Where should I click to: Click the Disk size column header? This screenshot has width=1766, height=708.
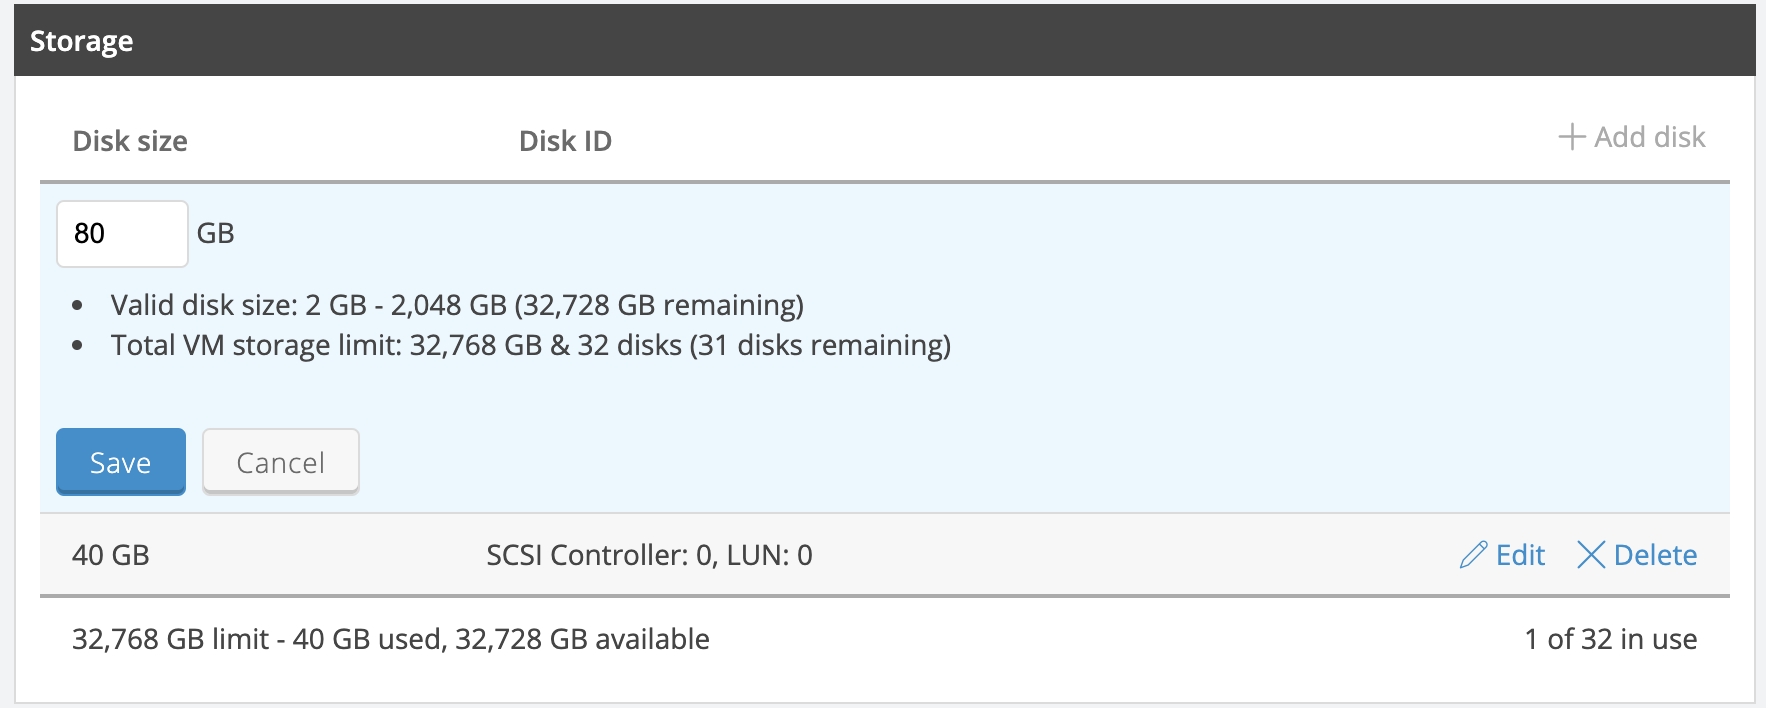130,141
